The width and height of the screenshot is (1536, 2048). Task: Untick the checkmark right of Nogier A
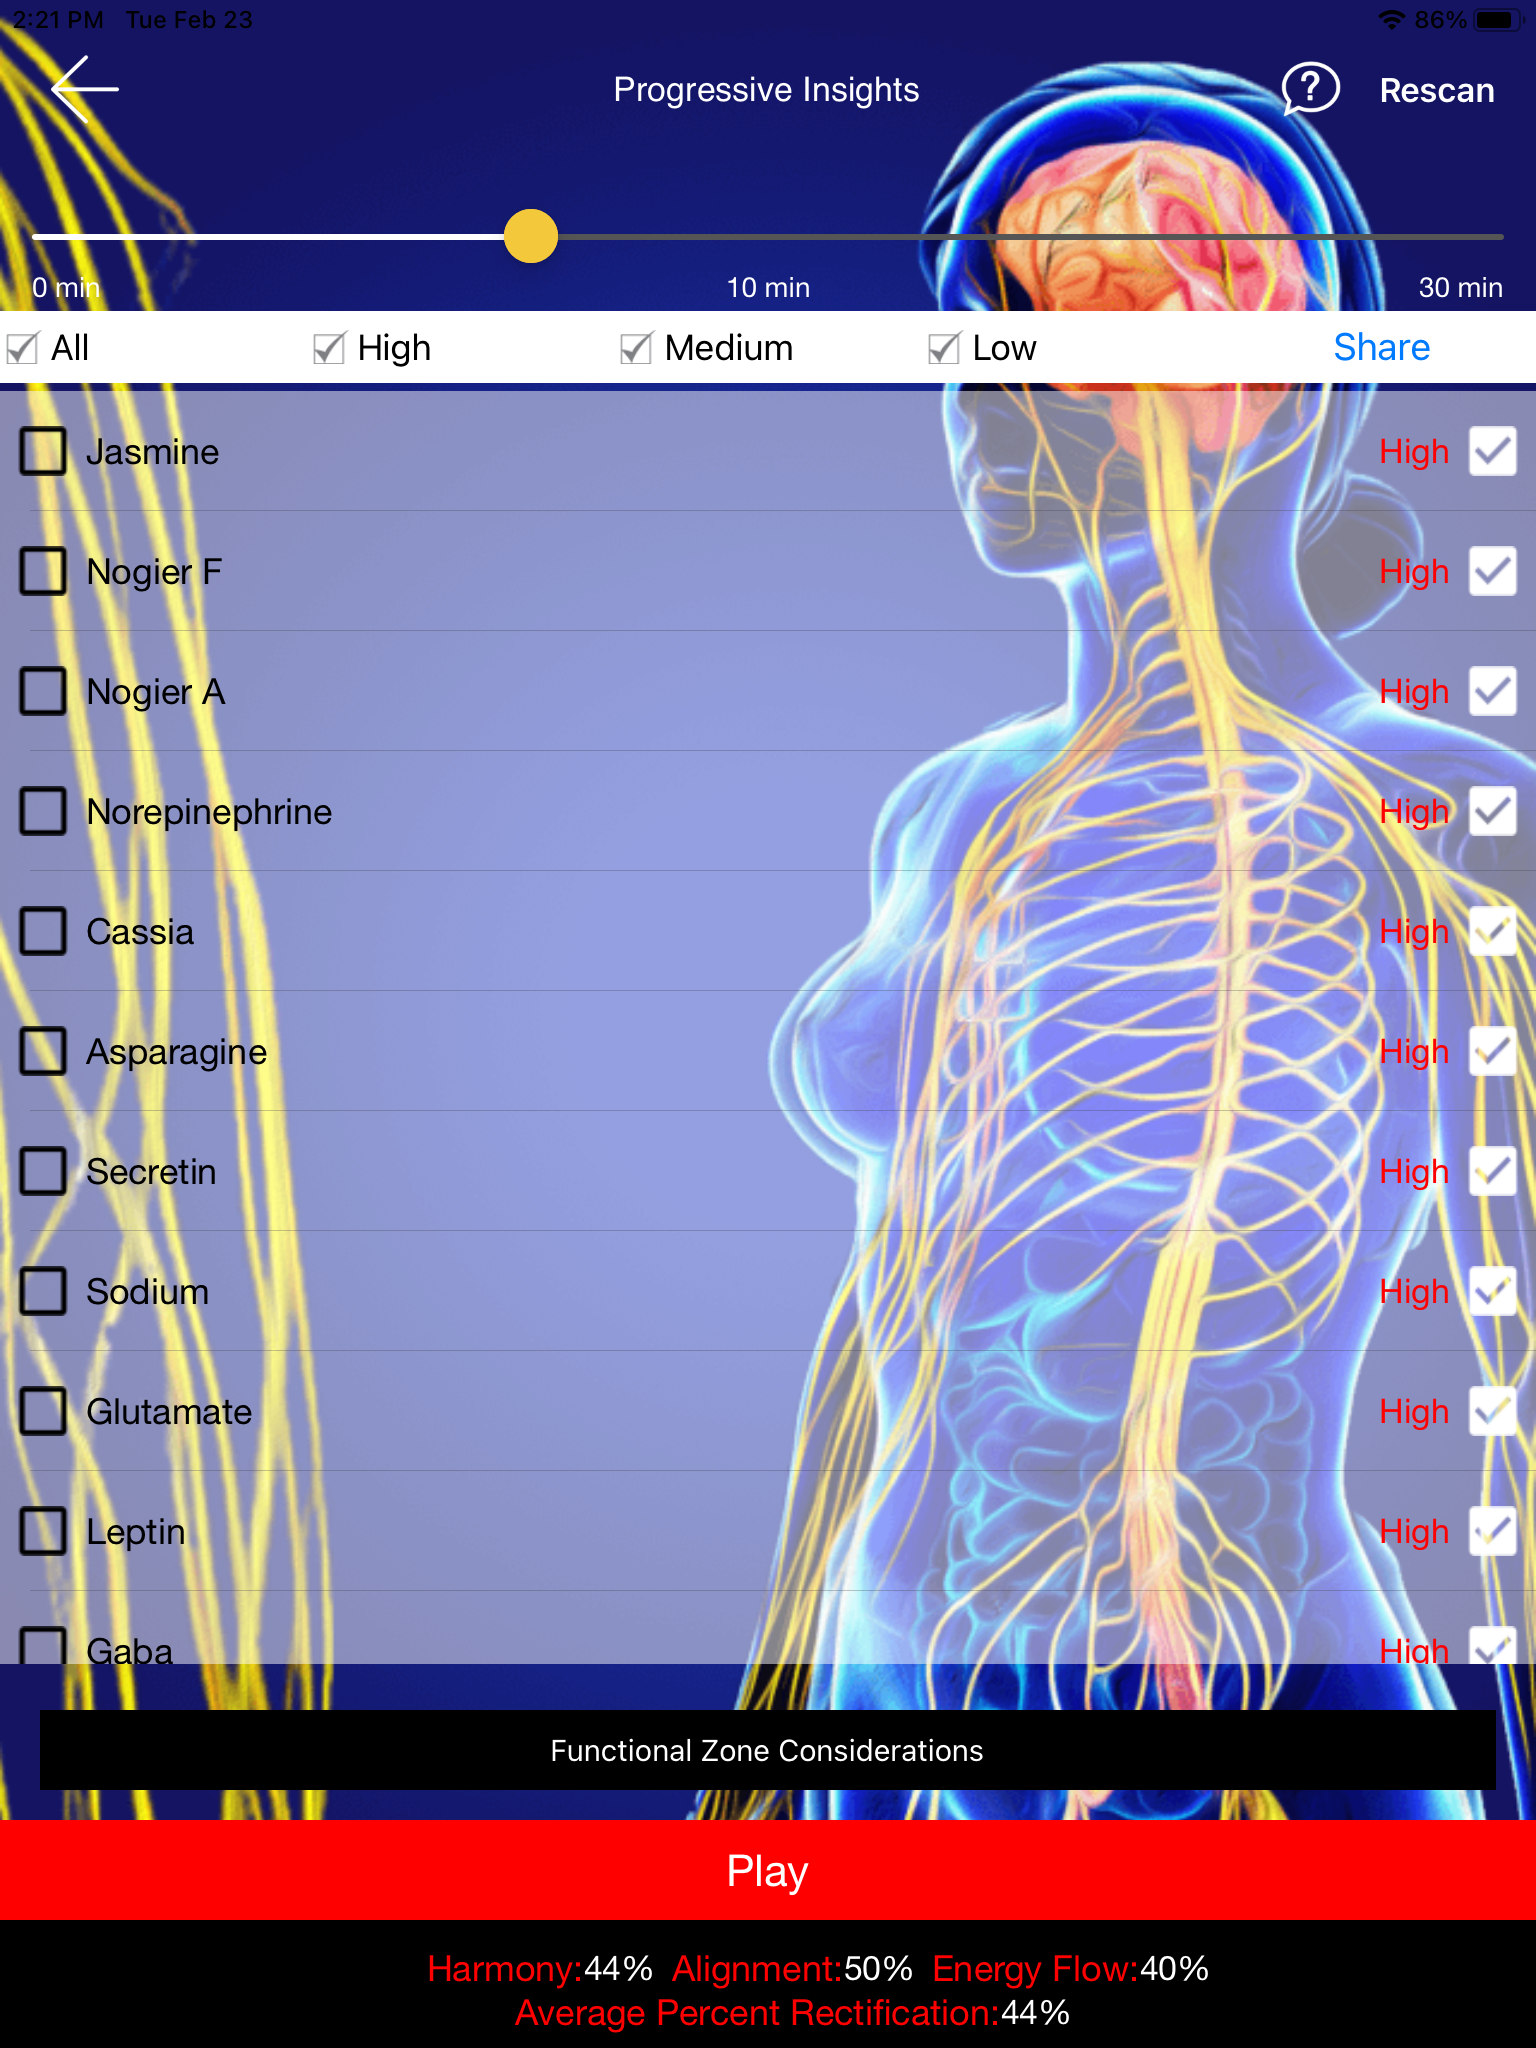click(1492, 691)
